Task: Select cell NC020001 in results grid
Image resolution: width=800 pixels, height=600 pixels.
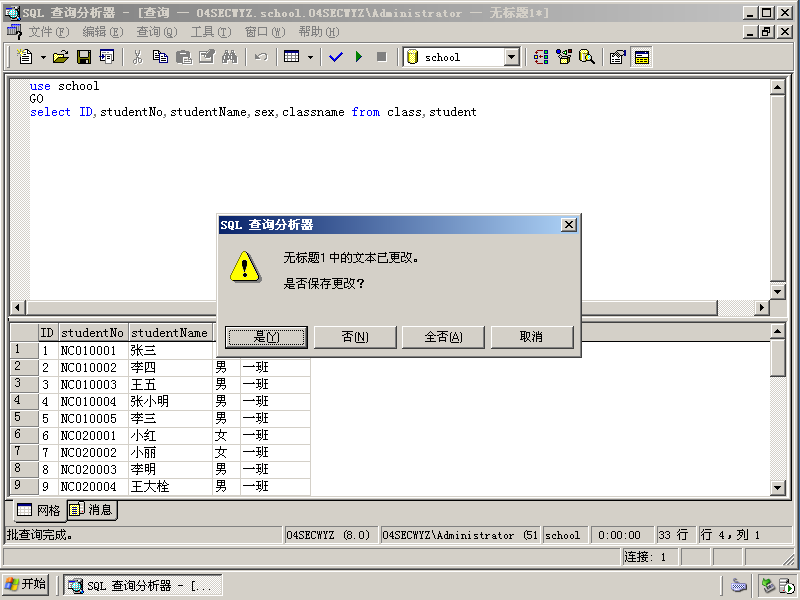Action: coord(93,436)
